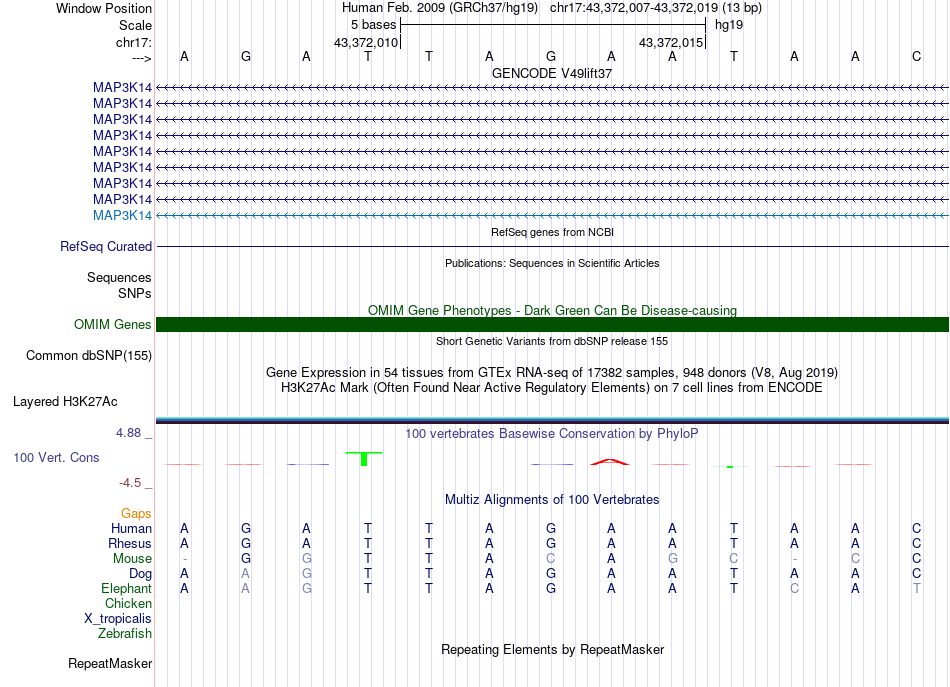Click the Window Position label
The height and width of the screenshot is (687, 950).
tap(104, 8)
